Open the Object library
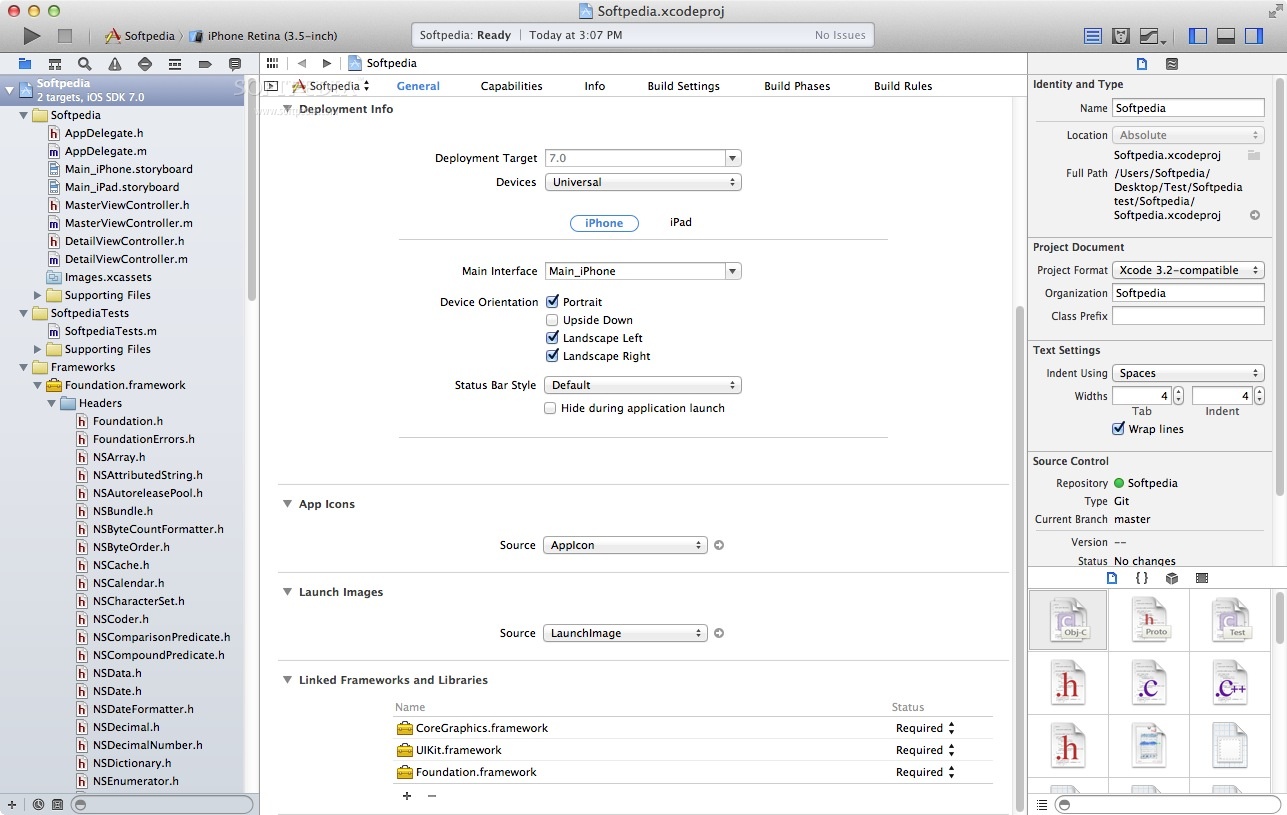The image size is (1287, 815). (1172, 578)
